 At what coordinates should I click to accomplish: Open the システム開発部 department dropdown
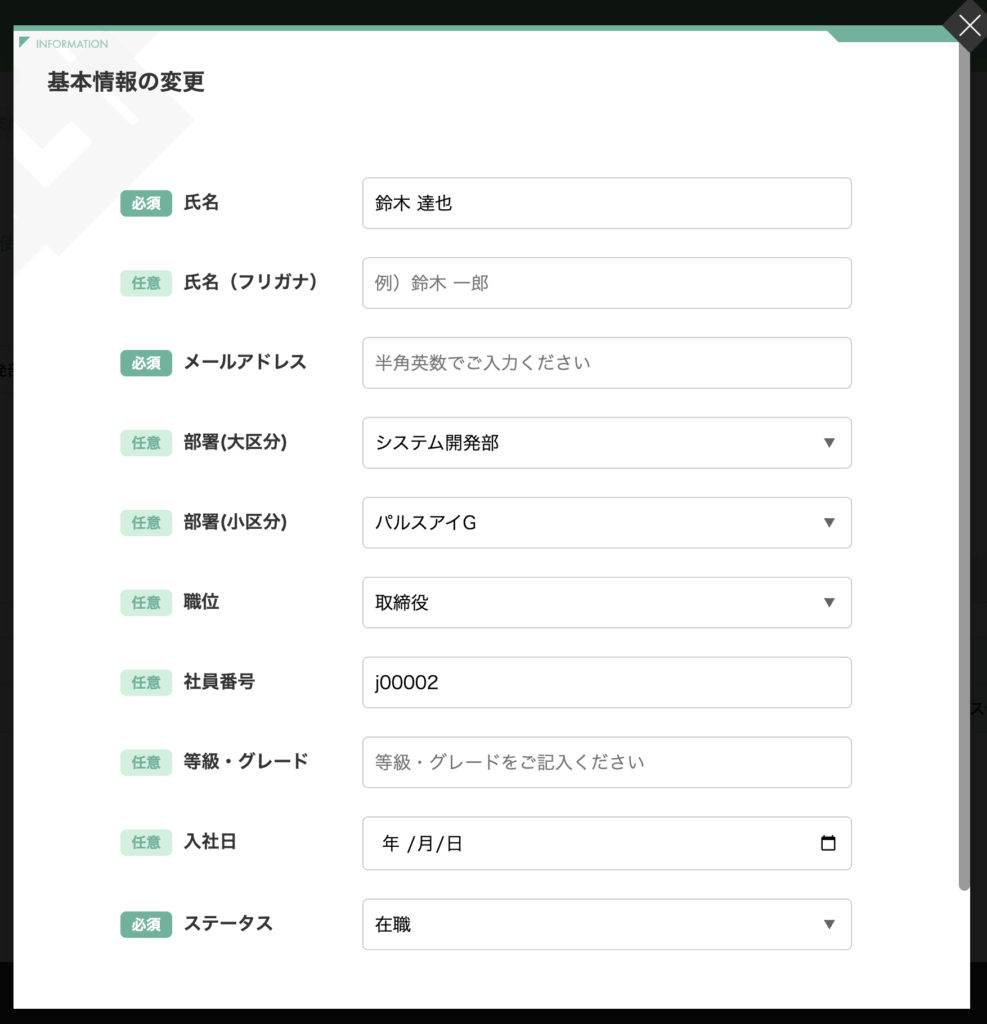[607, 443]
